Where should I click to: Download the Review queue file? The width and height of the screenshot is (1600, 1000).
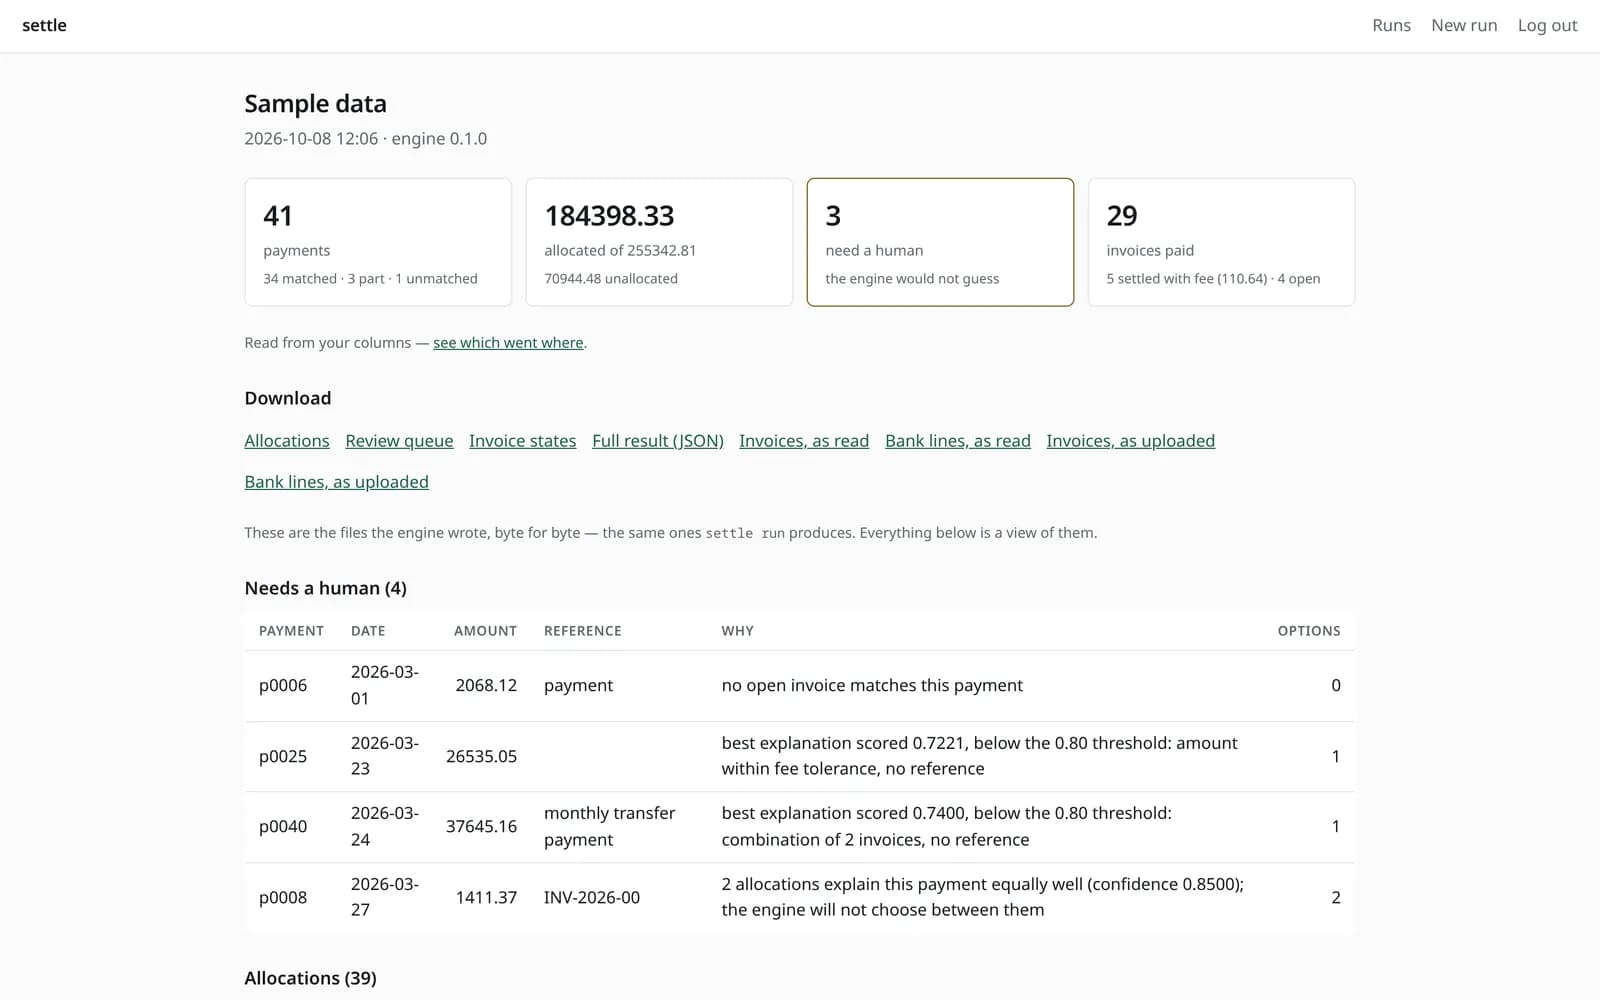(399, 441)
